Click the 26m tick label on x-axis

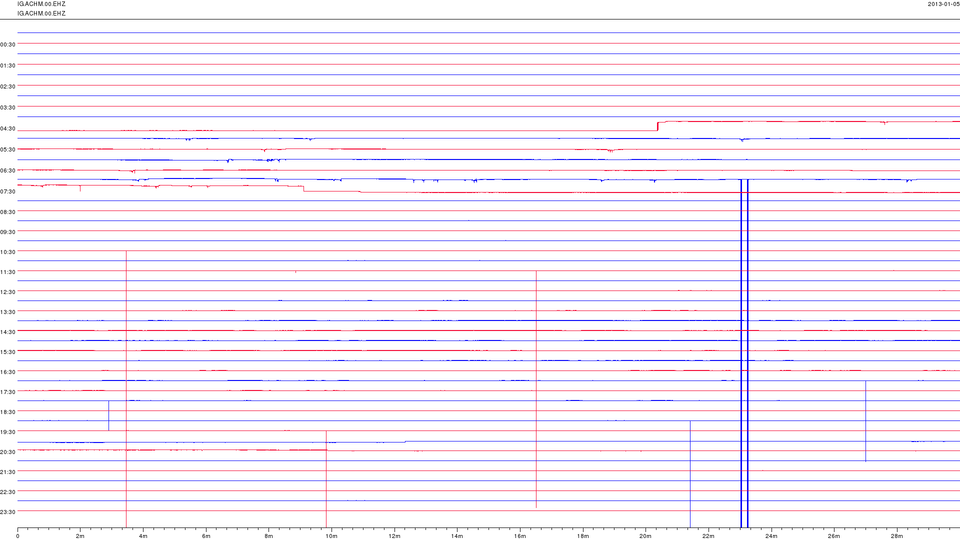coord(833,536)
